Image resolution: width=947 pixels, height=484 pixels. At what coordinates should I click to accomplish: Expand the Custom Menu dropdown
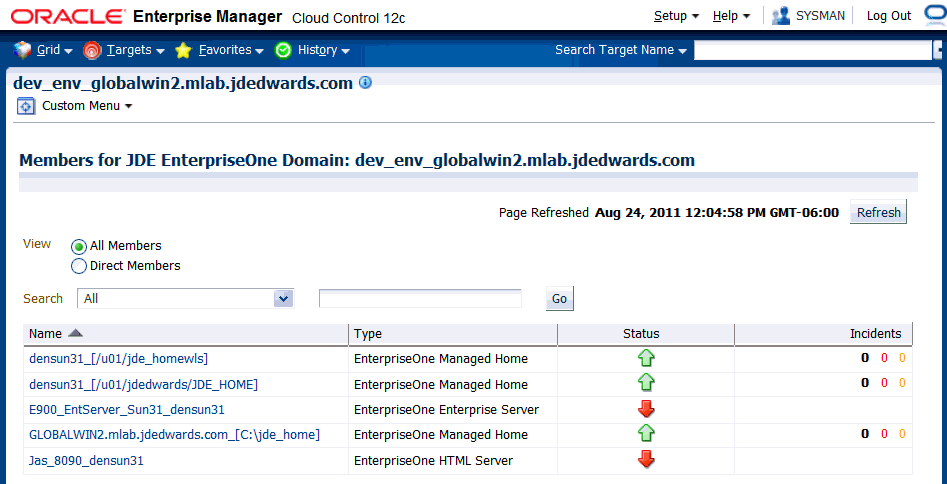pos(87,106)
